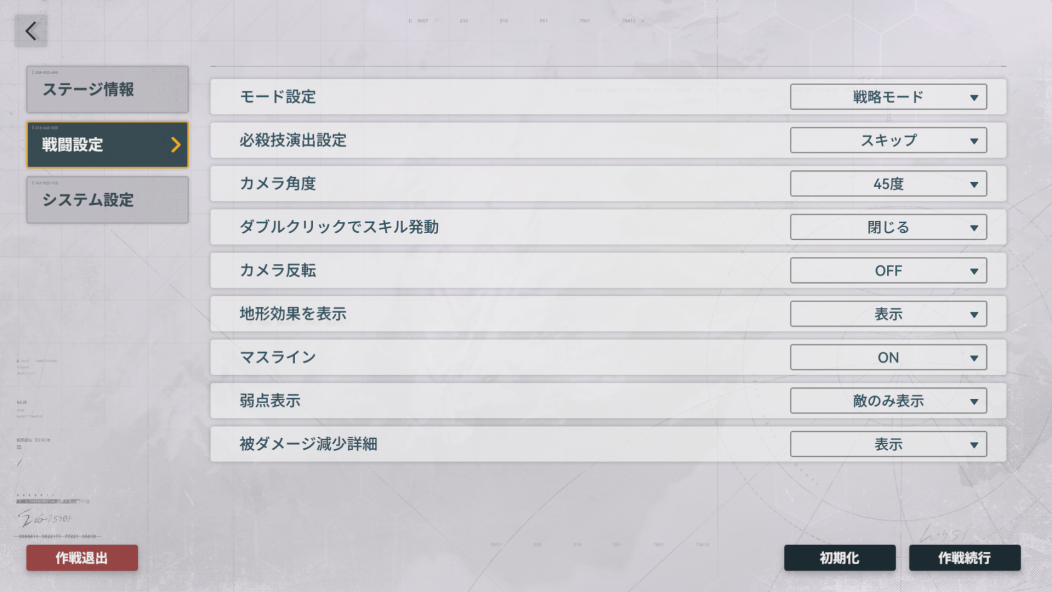The height and width of the screenshot is (592, 1052).
Task: Open the ステージ情報 tab
Action: coord(107,89)
